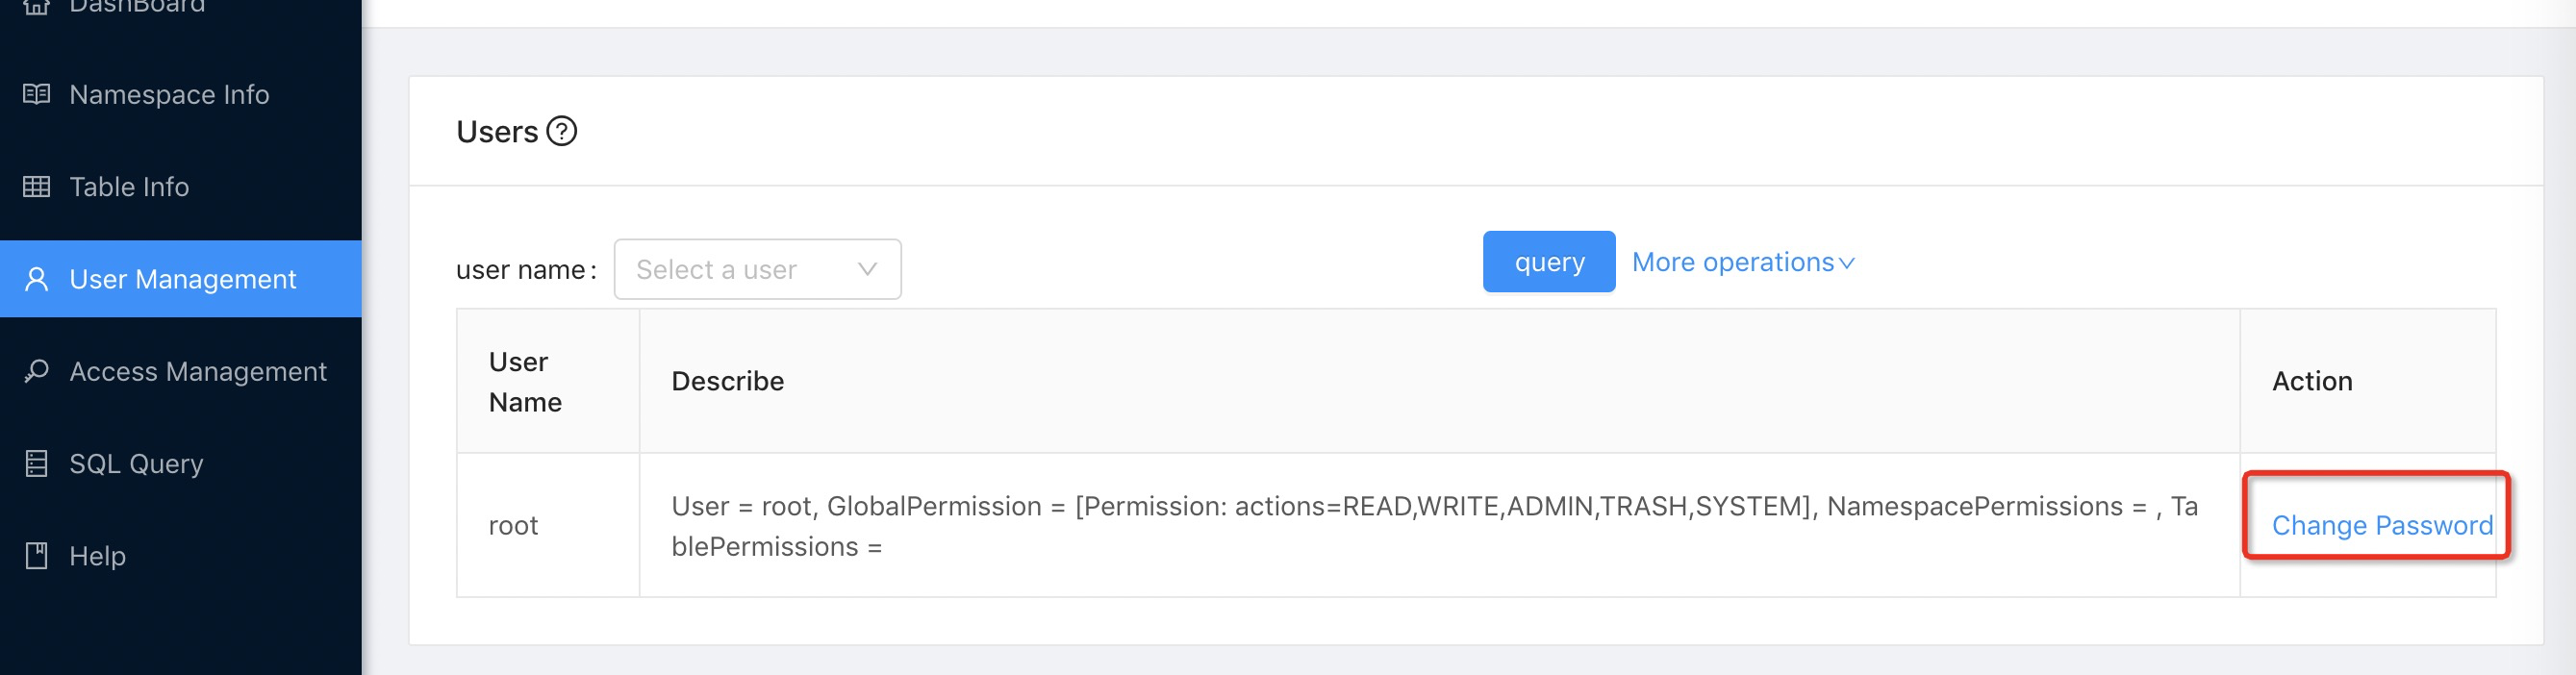Click Change Password for root
Image resolution: width=2576 pixels, height=675 pixels.
pyautogui.click(x=2382, y=526)
